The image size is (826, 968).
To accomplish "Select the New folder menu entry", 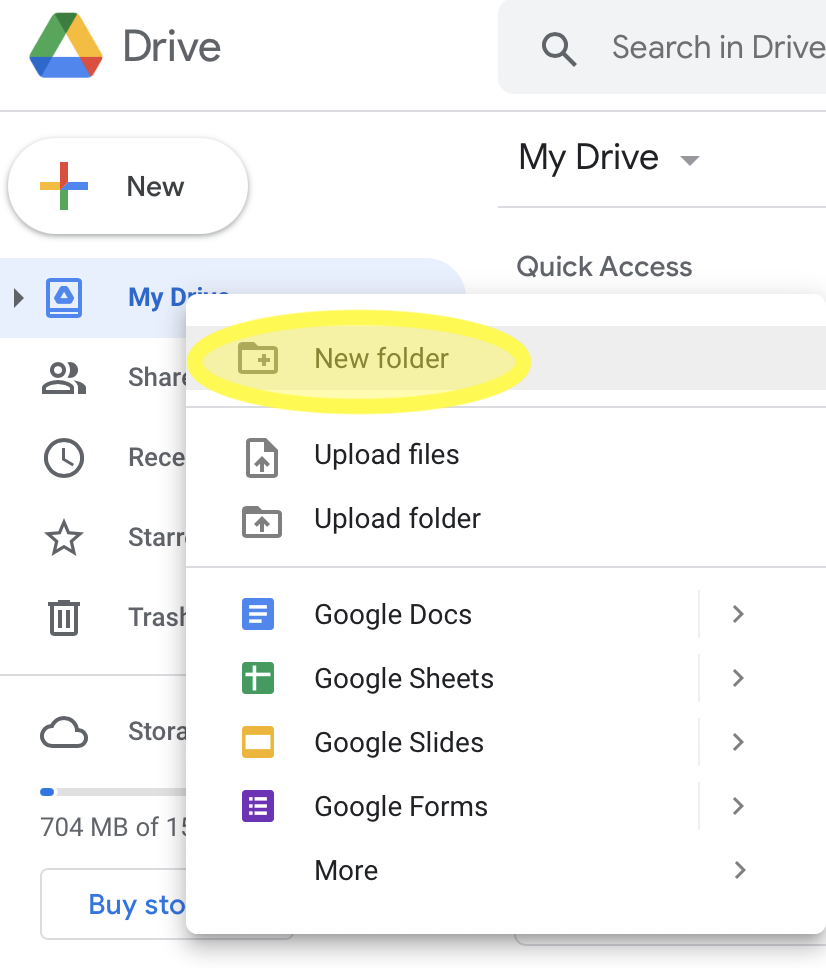I will pos(506,358).
